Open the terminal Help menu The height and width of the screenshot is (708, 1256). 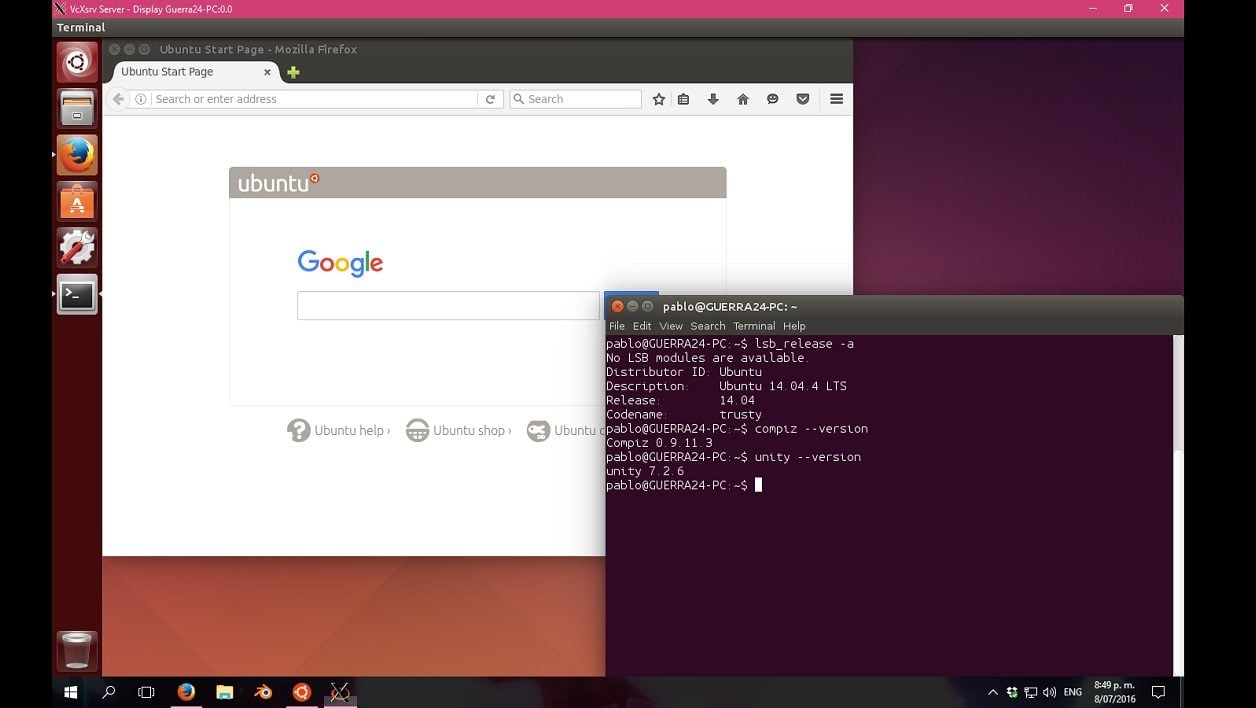point(794,326)
